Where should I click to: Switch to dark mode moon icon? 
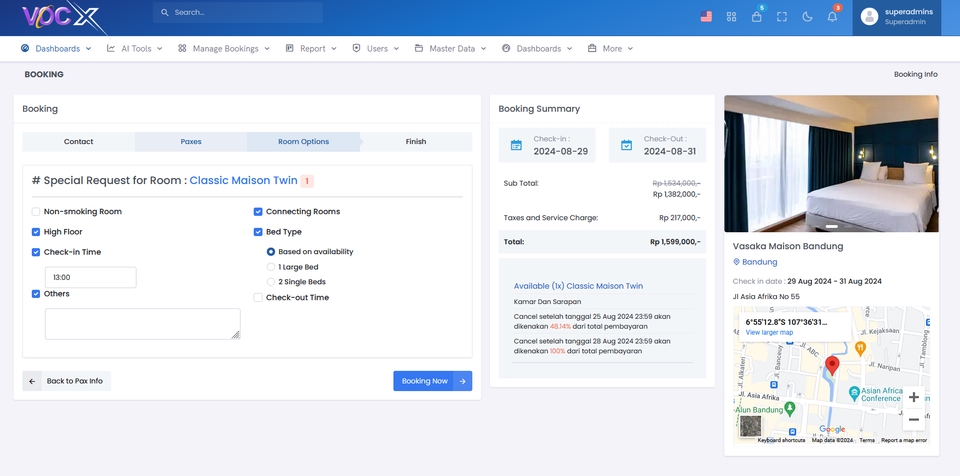coord(807,17)
